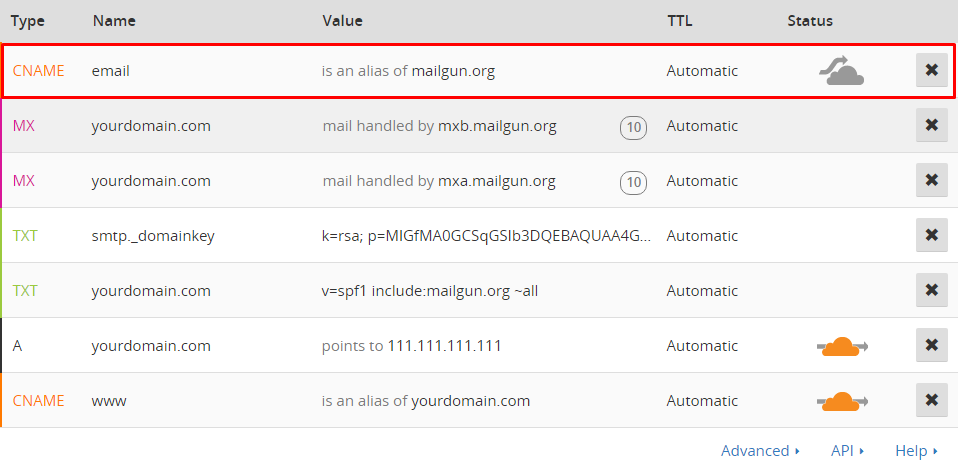Click MX type label of mxa.mailgun.org row
This screenshot has width=958, height=471.
[x=24, y=181]
